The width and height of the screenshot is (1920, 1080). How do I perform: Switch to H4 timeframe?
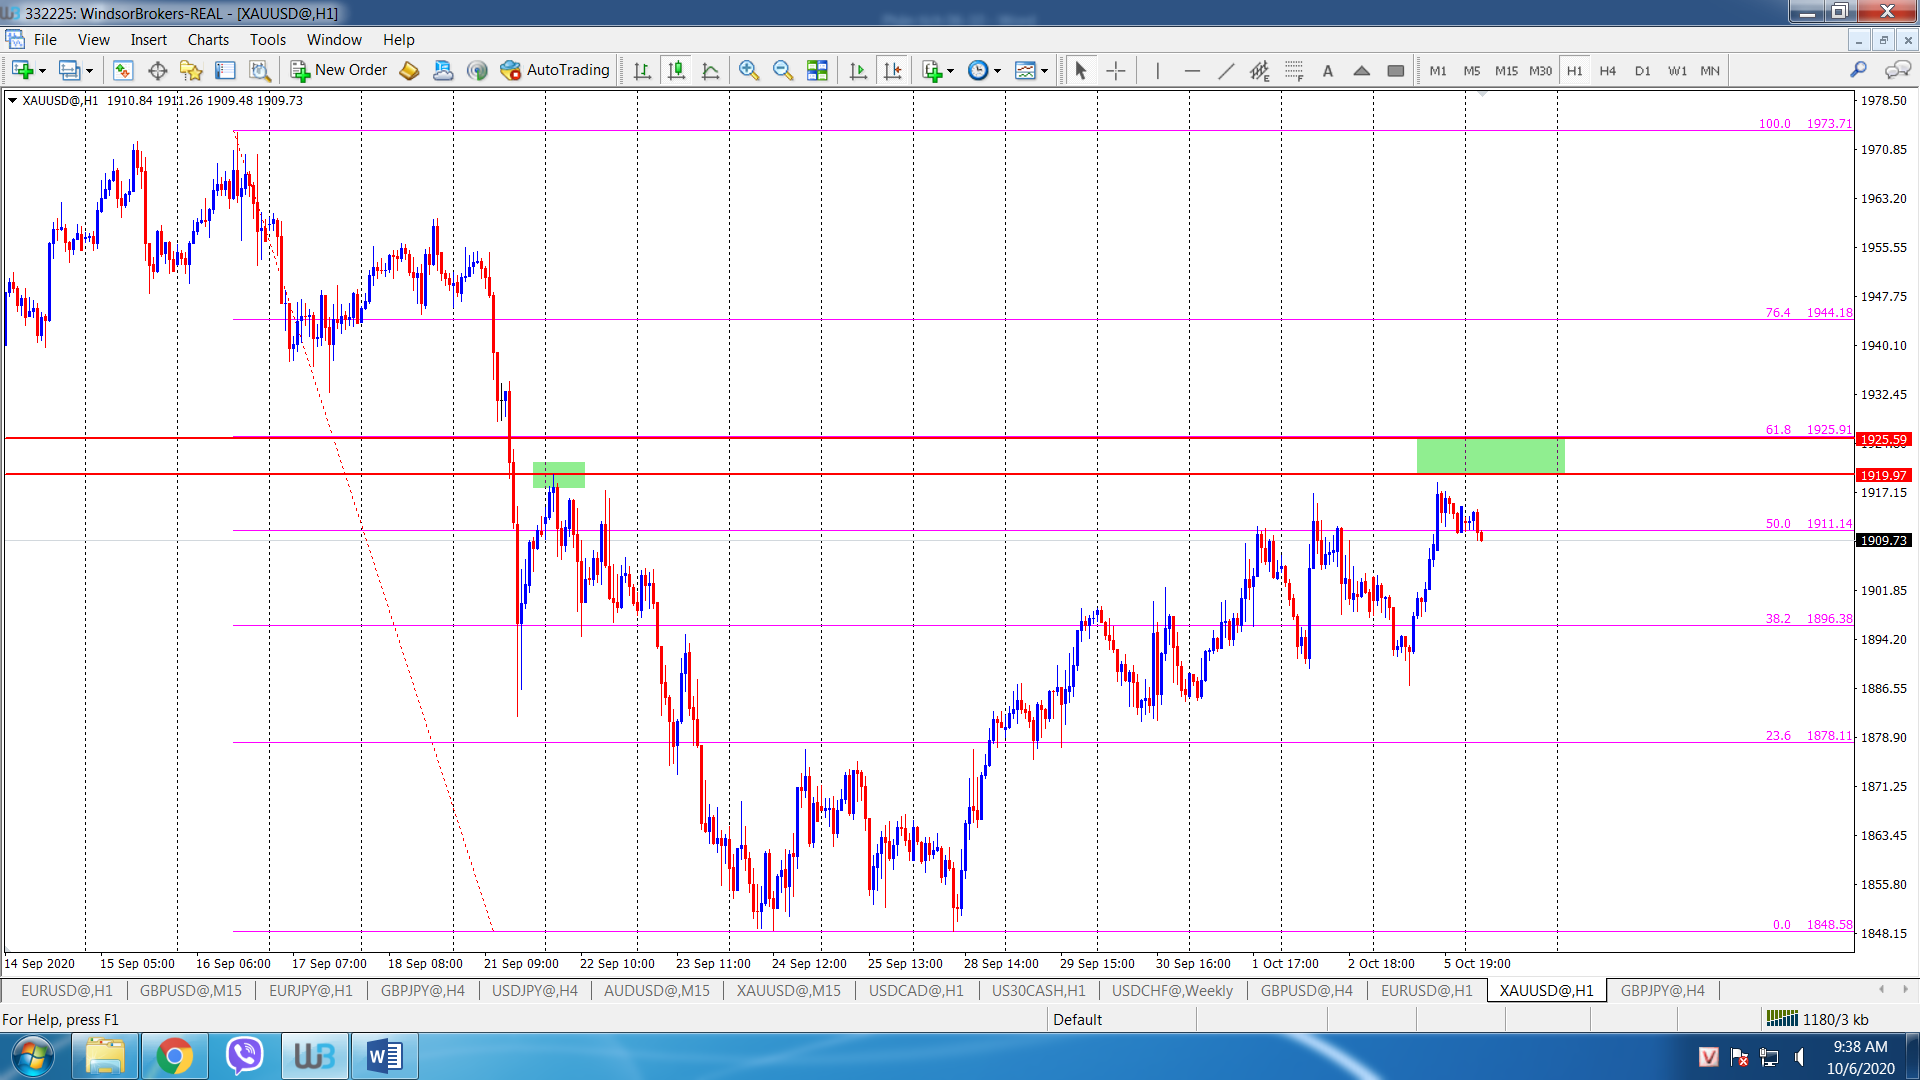pos(1608,70)
